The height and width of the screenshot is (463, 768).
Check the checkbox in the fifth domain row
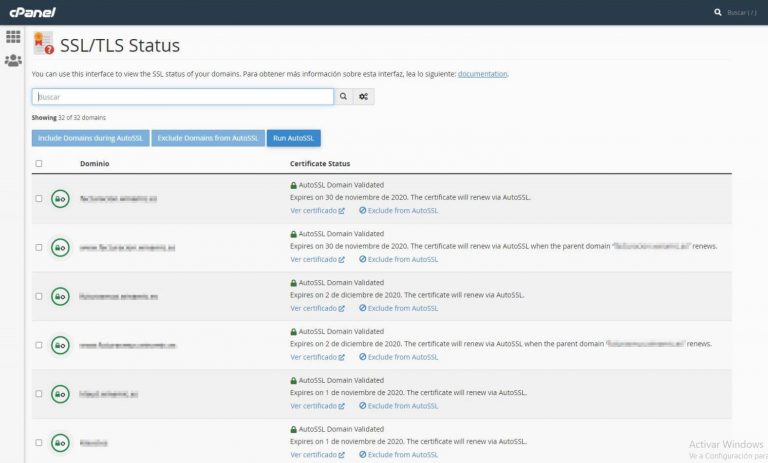[x=39, y=394]
